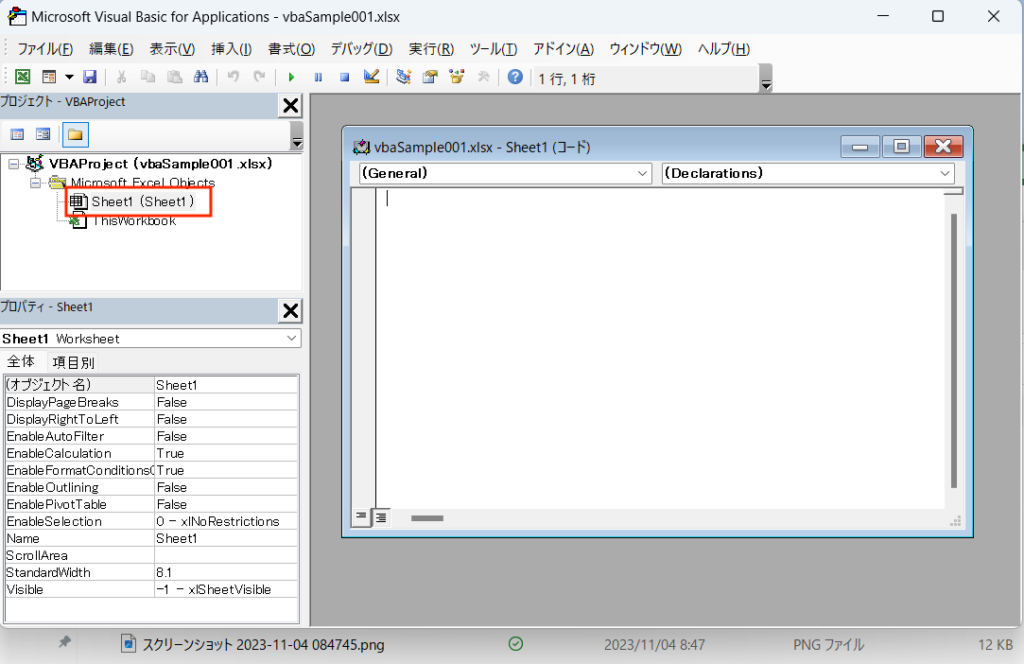This screenshot has width=1024, height=664.
Task: Open the Properties Window toolbar icon
Action: (x=430, y=77)
